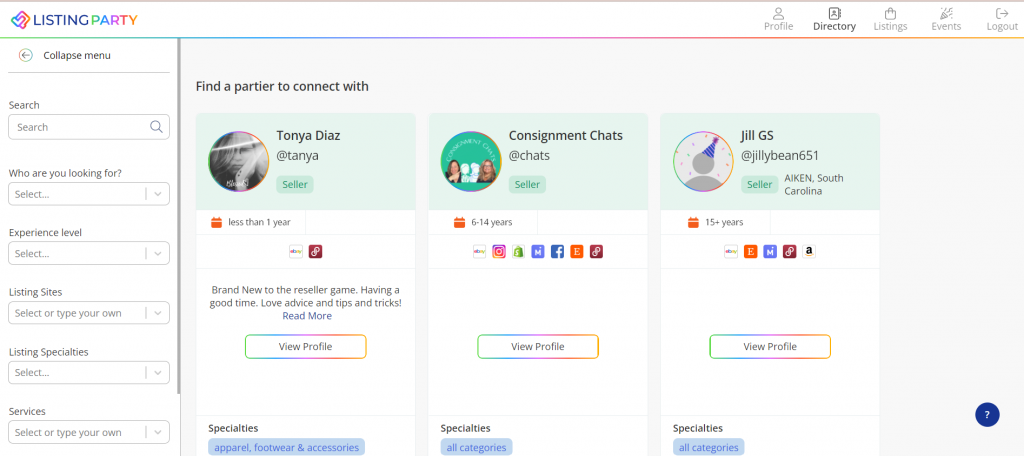Click the Collapse menu arrow icon
1024x456 pixels.
point(25,56)
